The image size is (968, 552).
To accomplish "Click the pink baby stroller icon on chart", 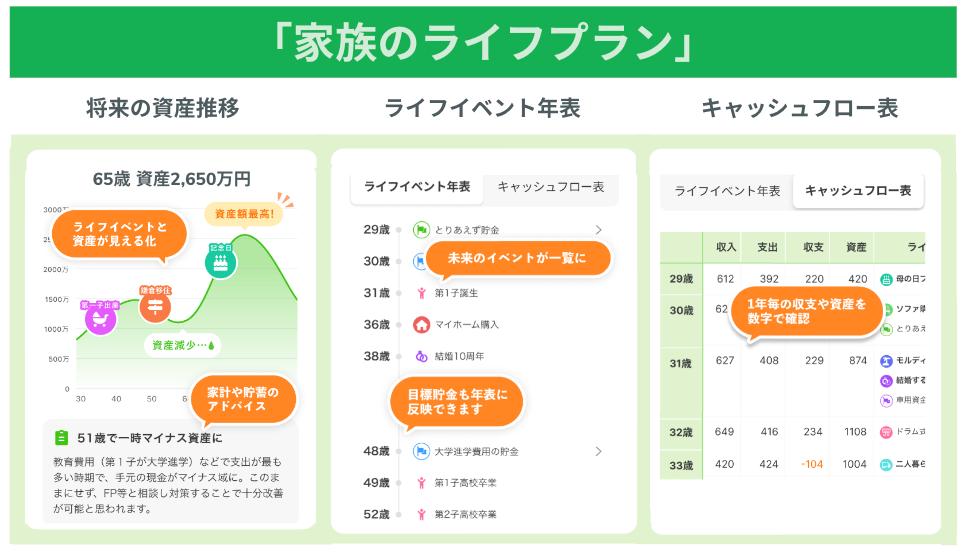I will coord(101,319).
